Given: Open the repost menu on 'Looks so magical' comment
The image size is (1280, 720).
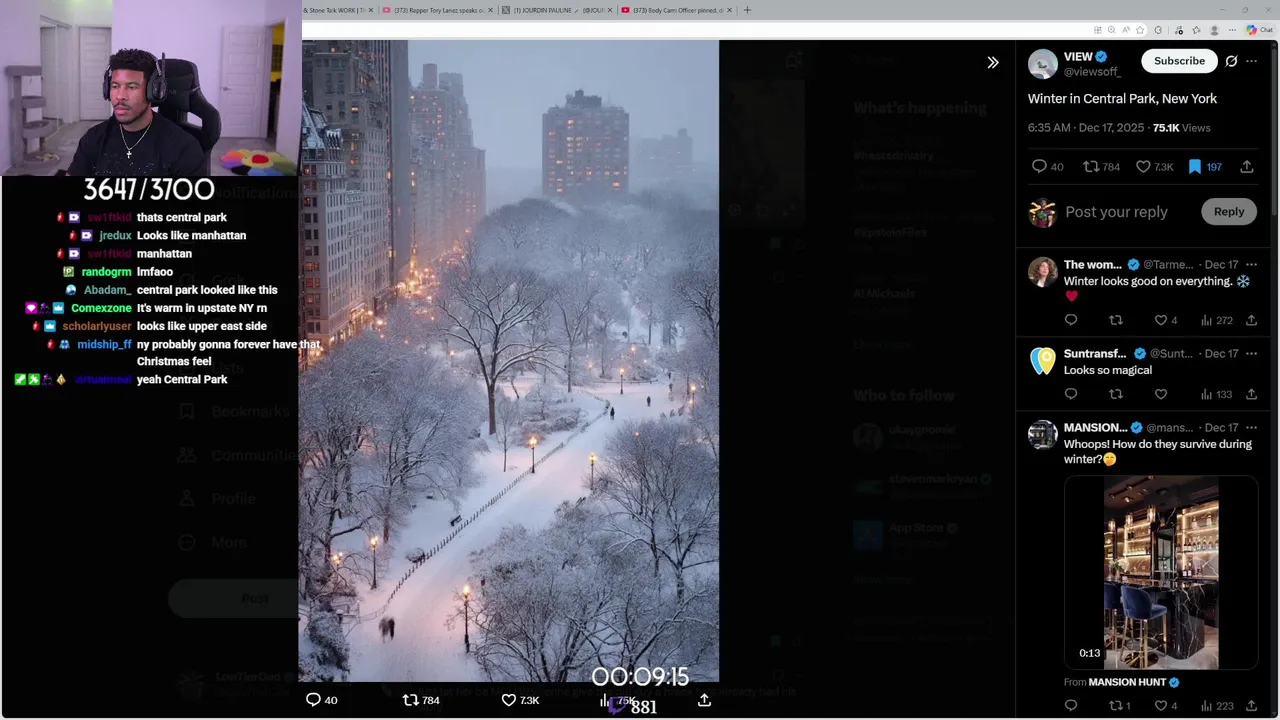Looking at the screenshot, I should (x=1116, y=394).
